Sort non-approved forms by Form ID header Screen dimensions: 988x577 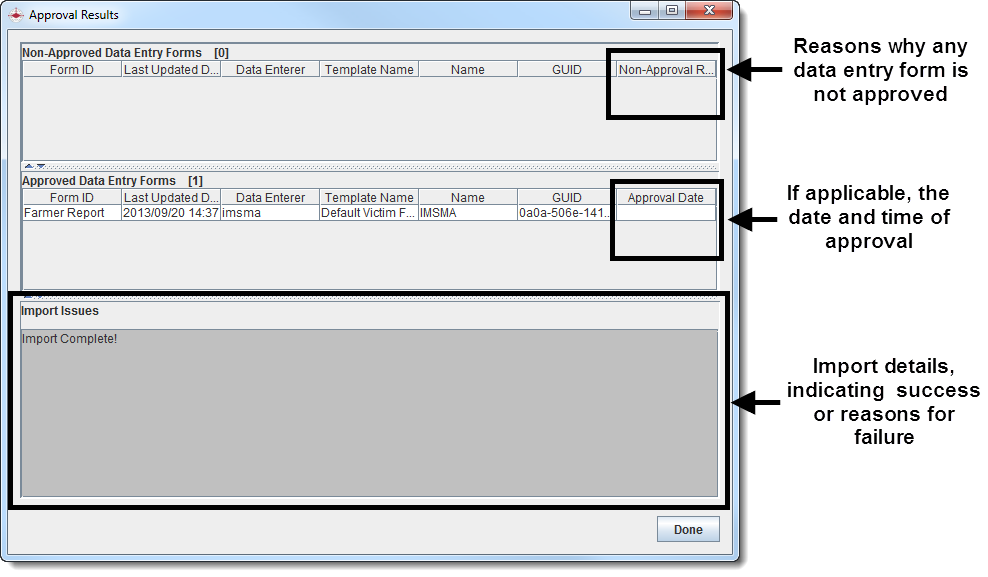pos(71,70)
